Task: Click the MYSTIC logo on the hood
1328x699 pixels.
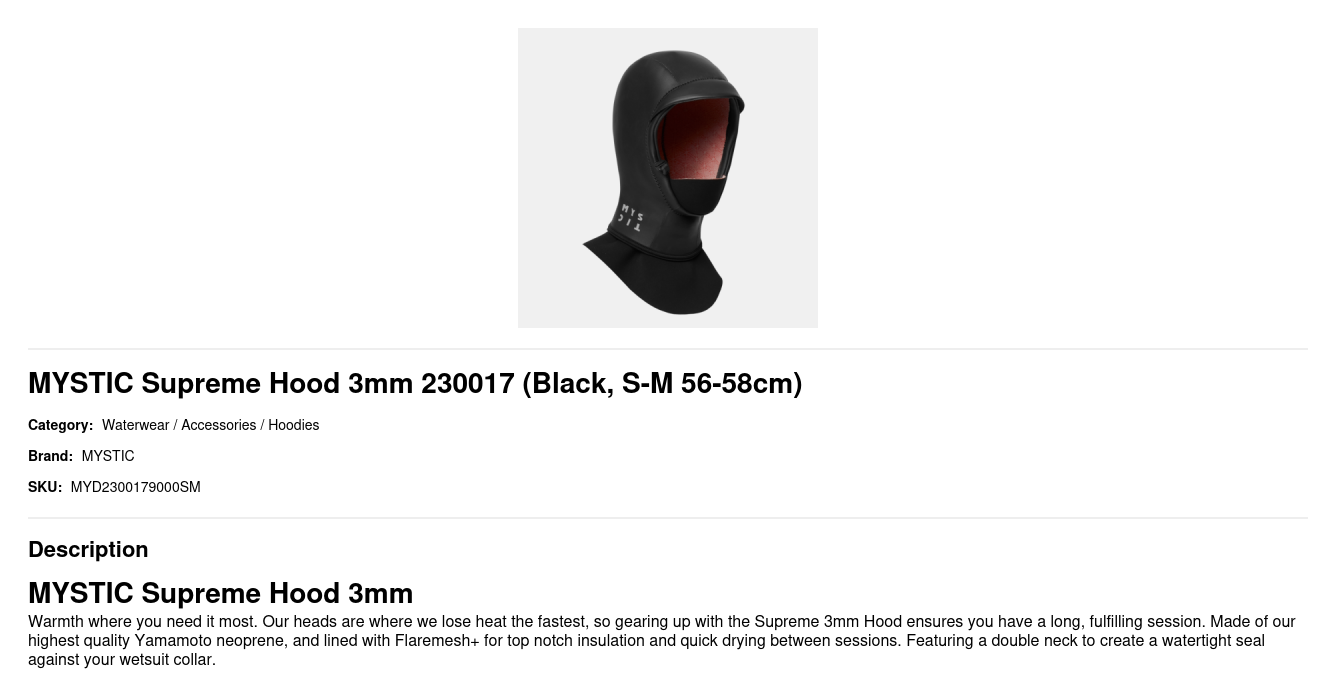Action: pos(631,219)
